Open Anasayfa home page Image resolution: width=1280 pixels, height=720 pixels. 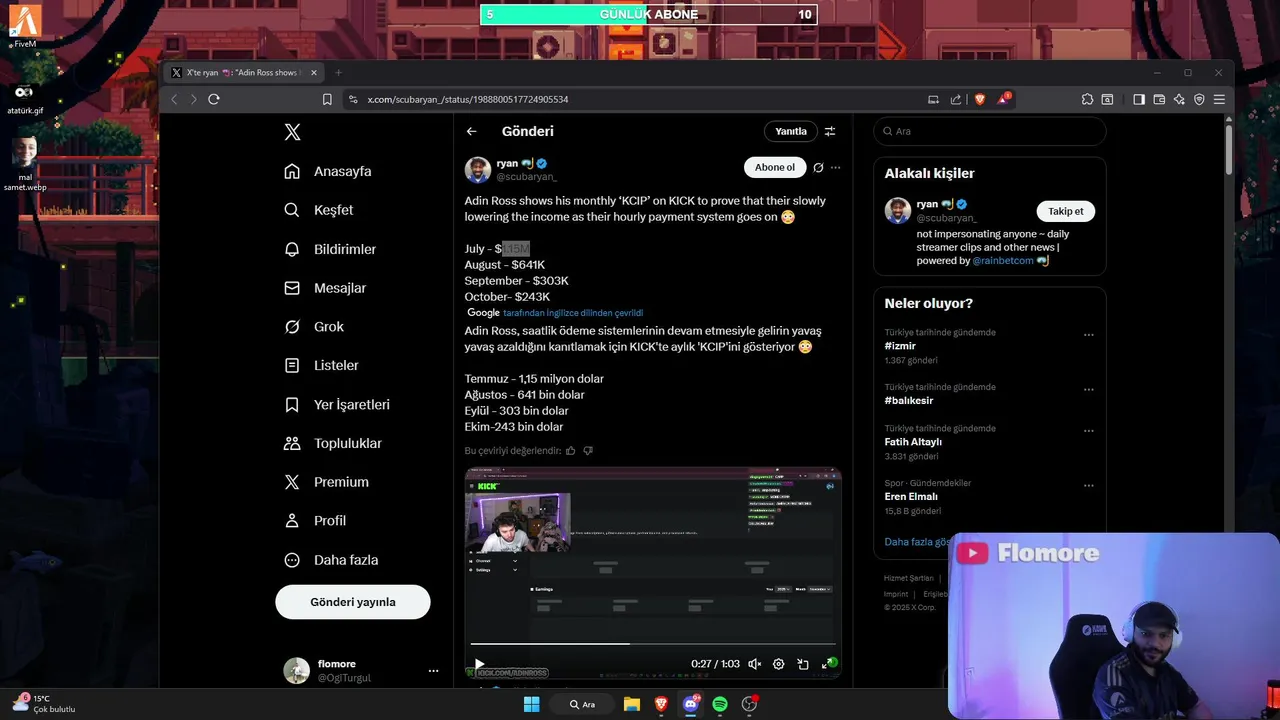point(328,171)
